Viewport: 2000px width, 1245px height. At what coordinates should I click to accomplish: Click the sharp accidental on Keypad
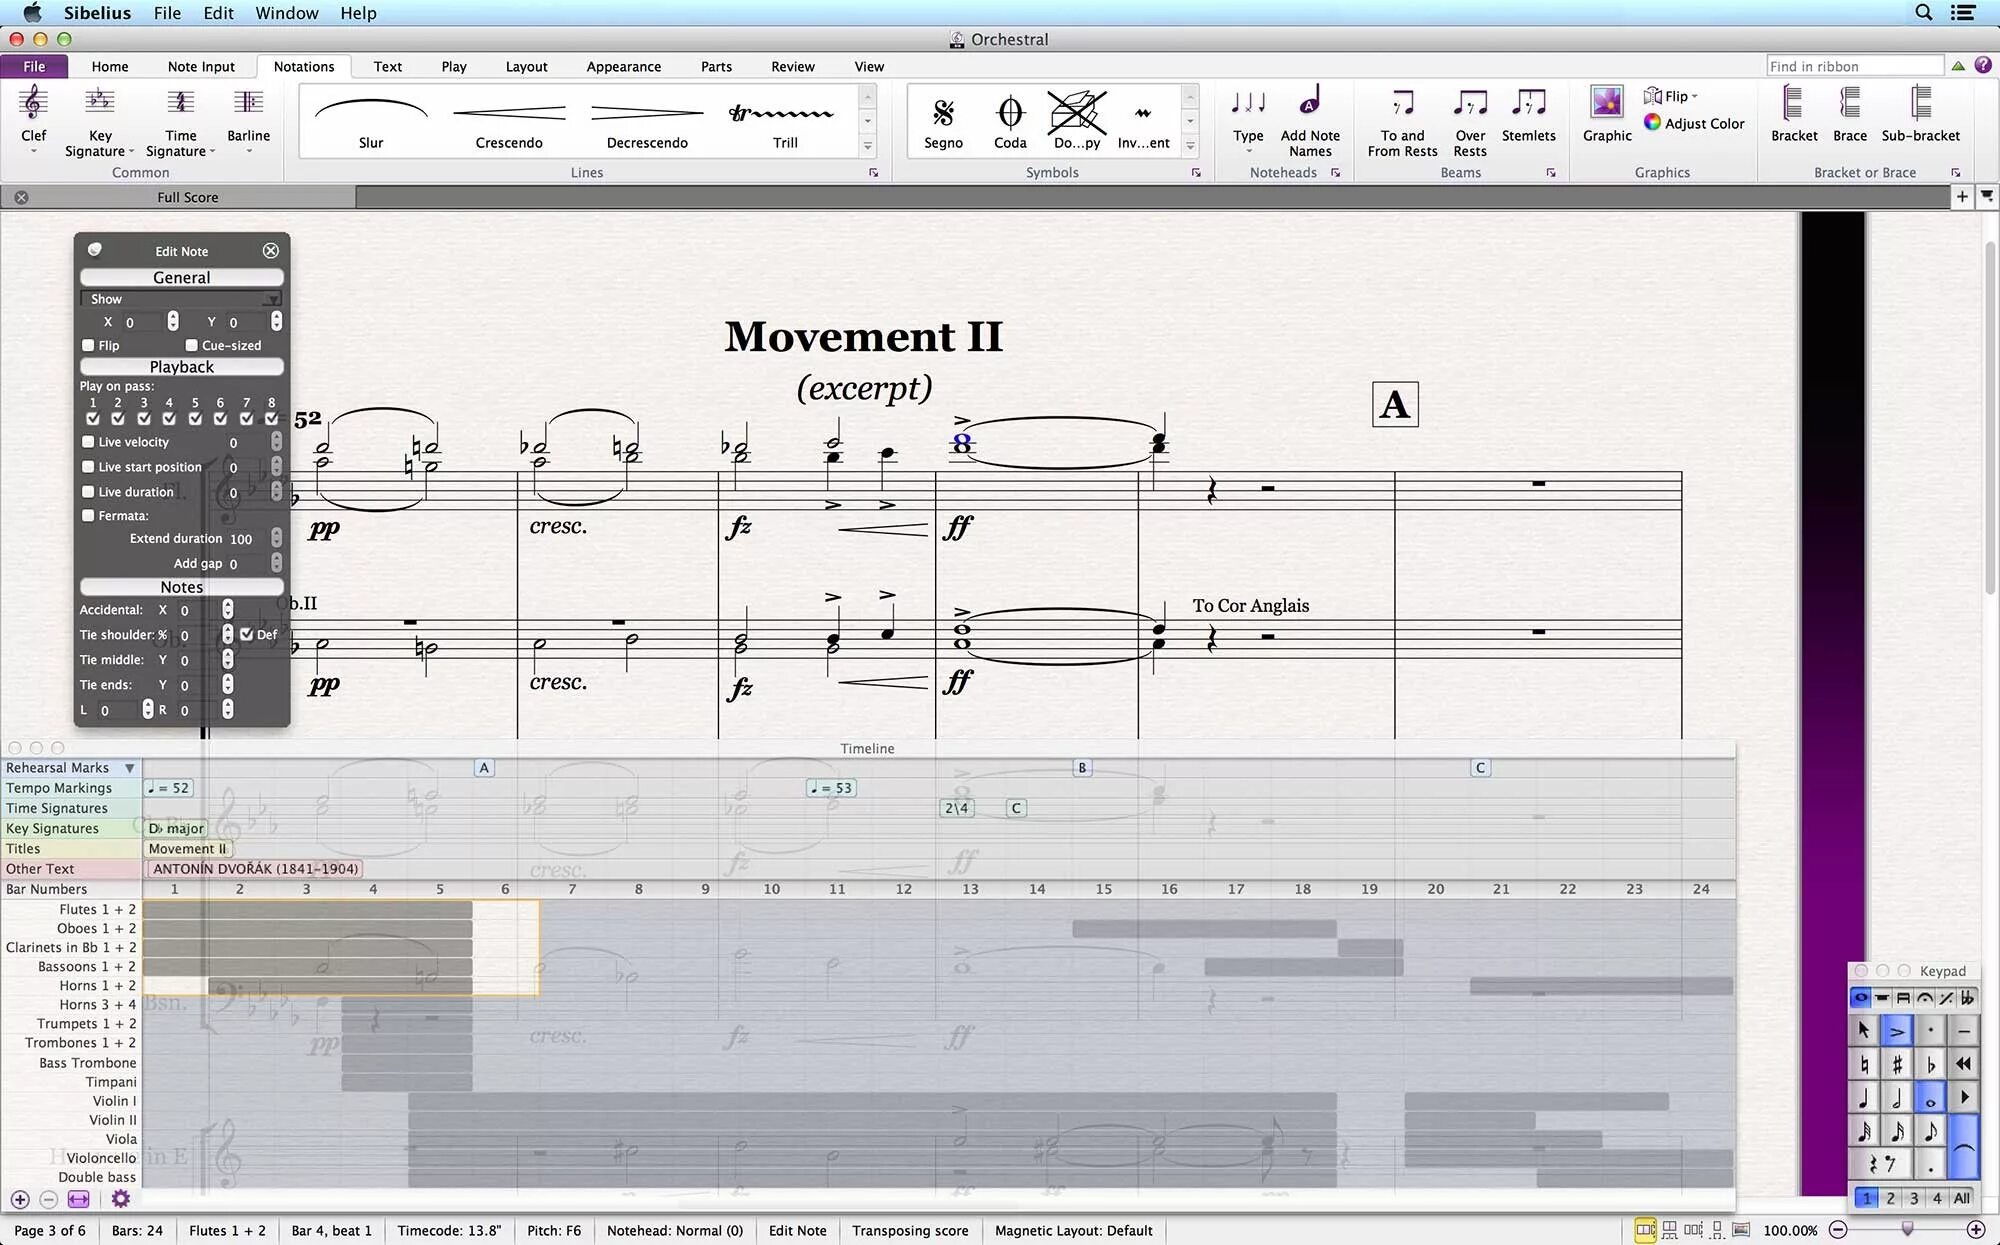(x=1897, y=1064)
